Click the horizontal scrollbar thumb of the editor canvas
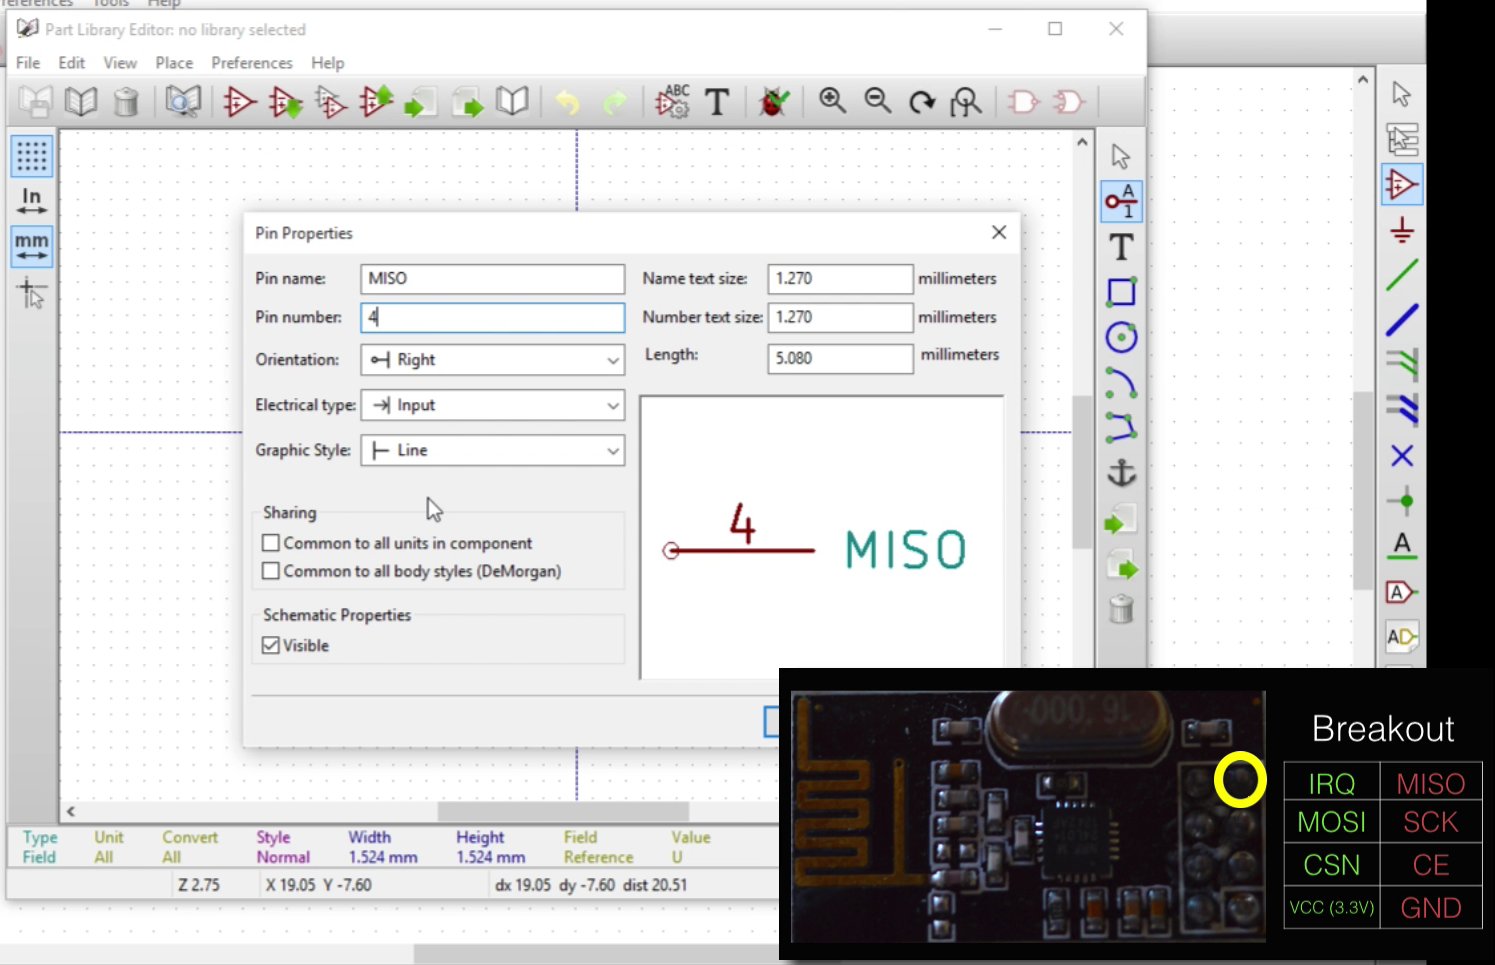 click(x=563, y=811)
